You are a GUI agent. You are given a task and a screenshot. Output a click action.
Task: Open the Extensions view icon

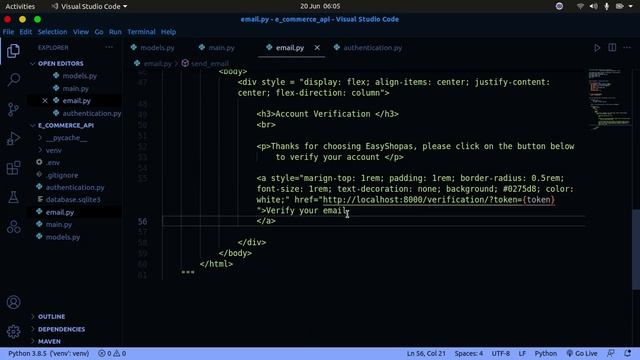tap(13, 168)
